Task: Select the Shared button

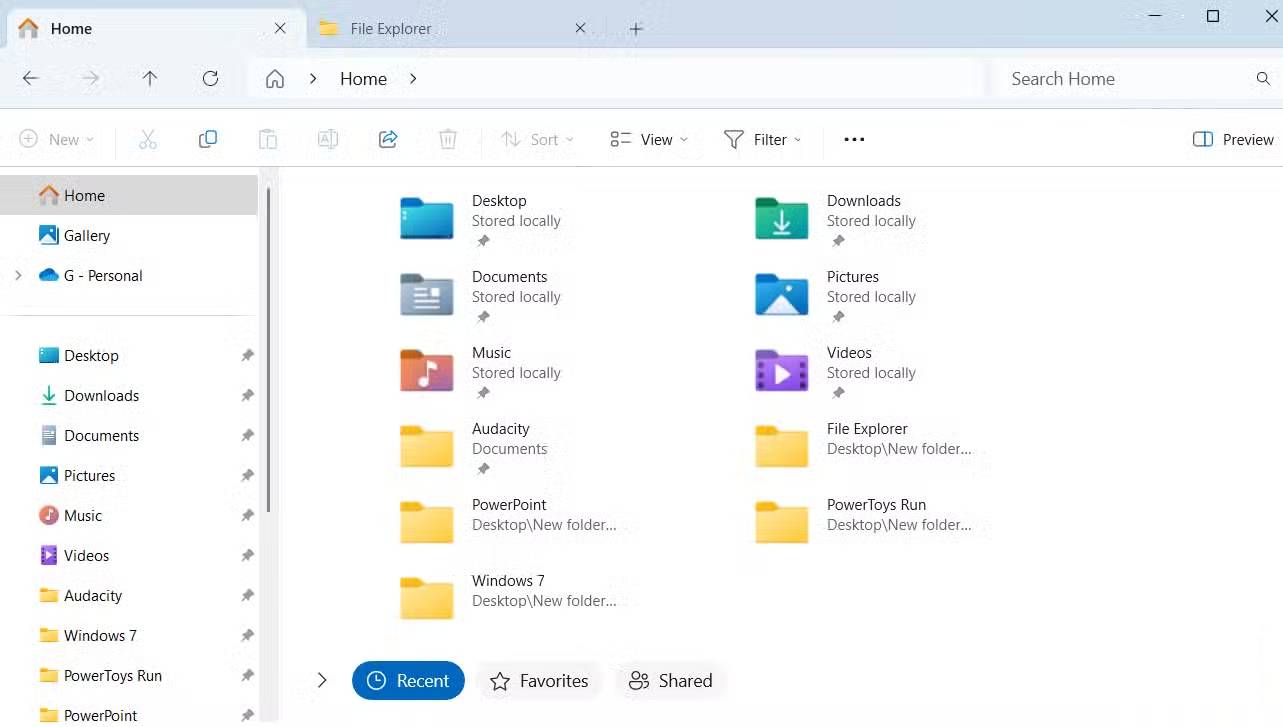Action: click(671, 681)
